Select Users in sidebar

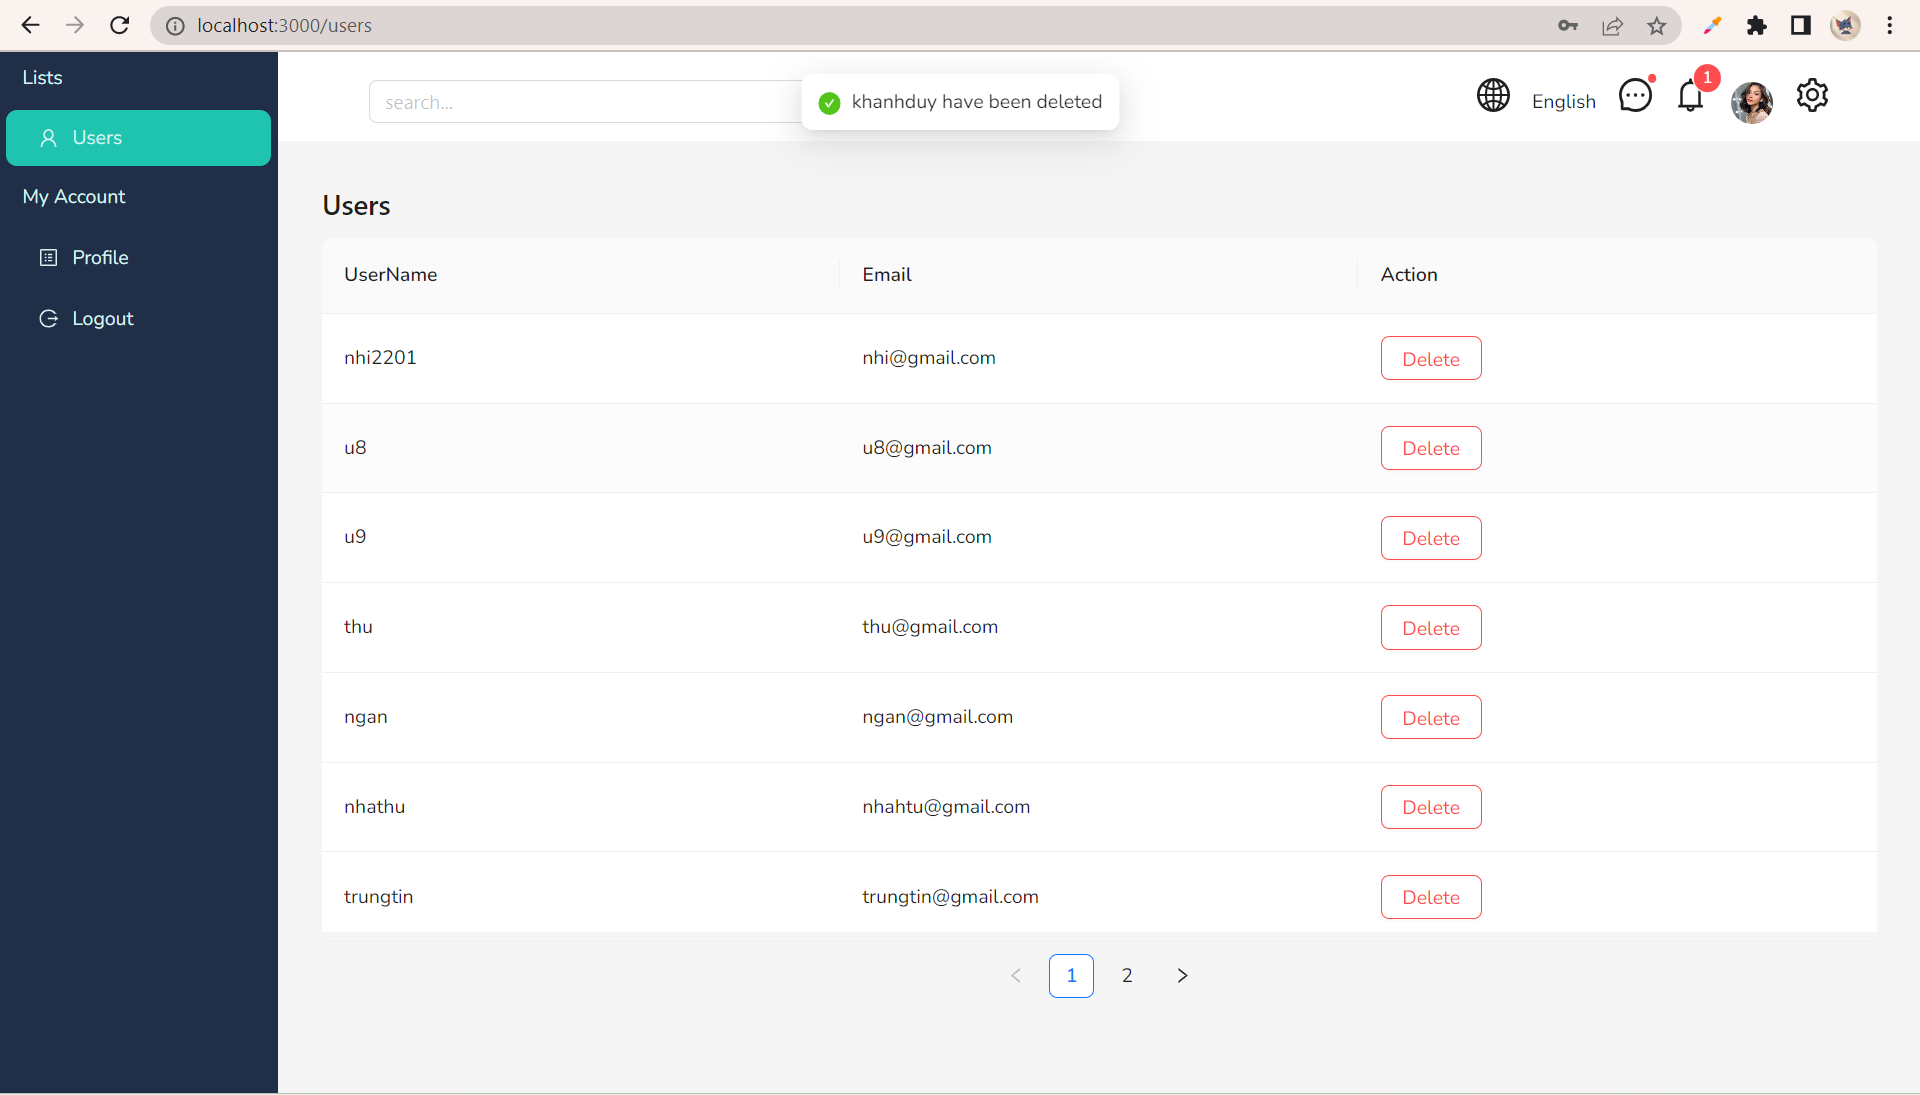tap(138, 138)
